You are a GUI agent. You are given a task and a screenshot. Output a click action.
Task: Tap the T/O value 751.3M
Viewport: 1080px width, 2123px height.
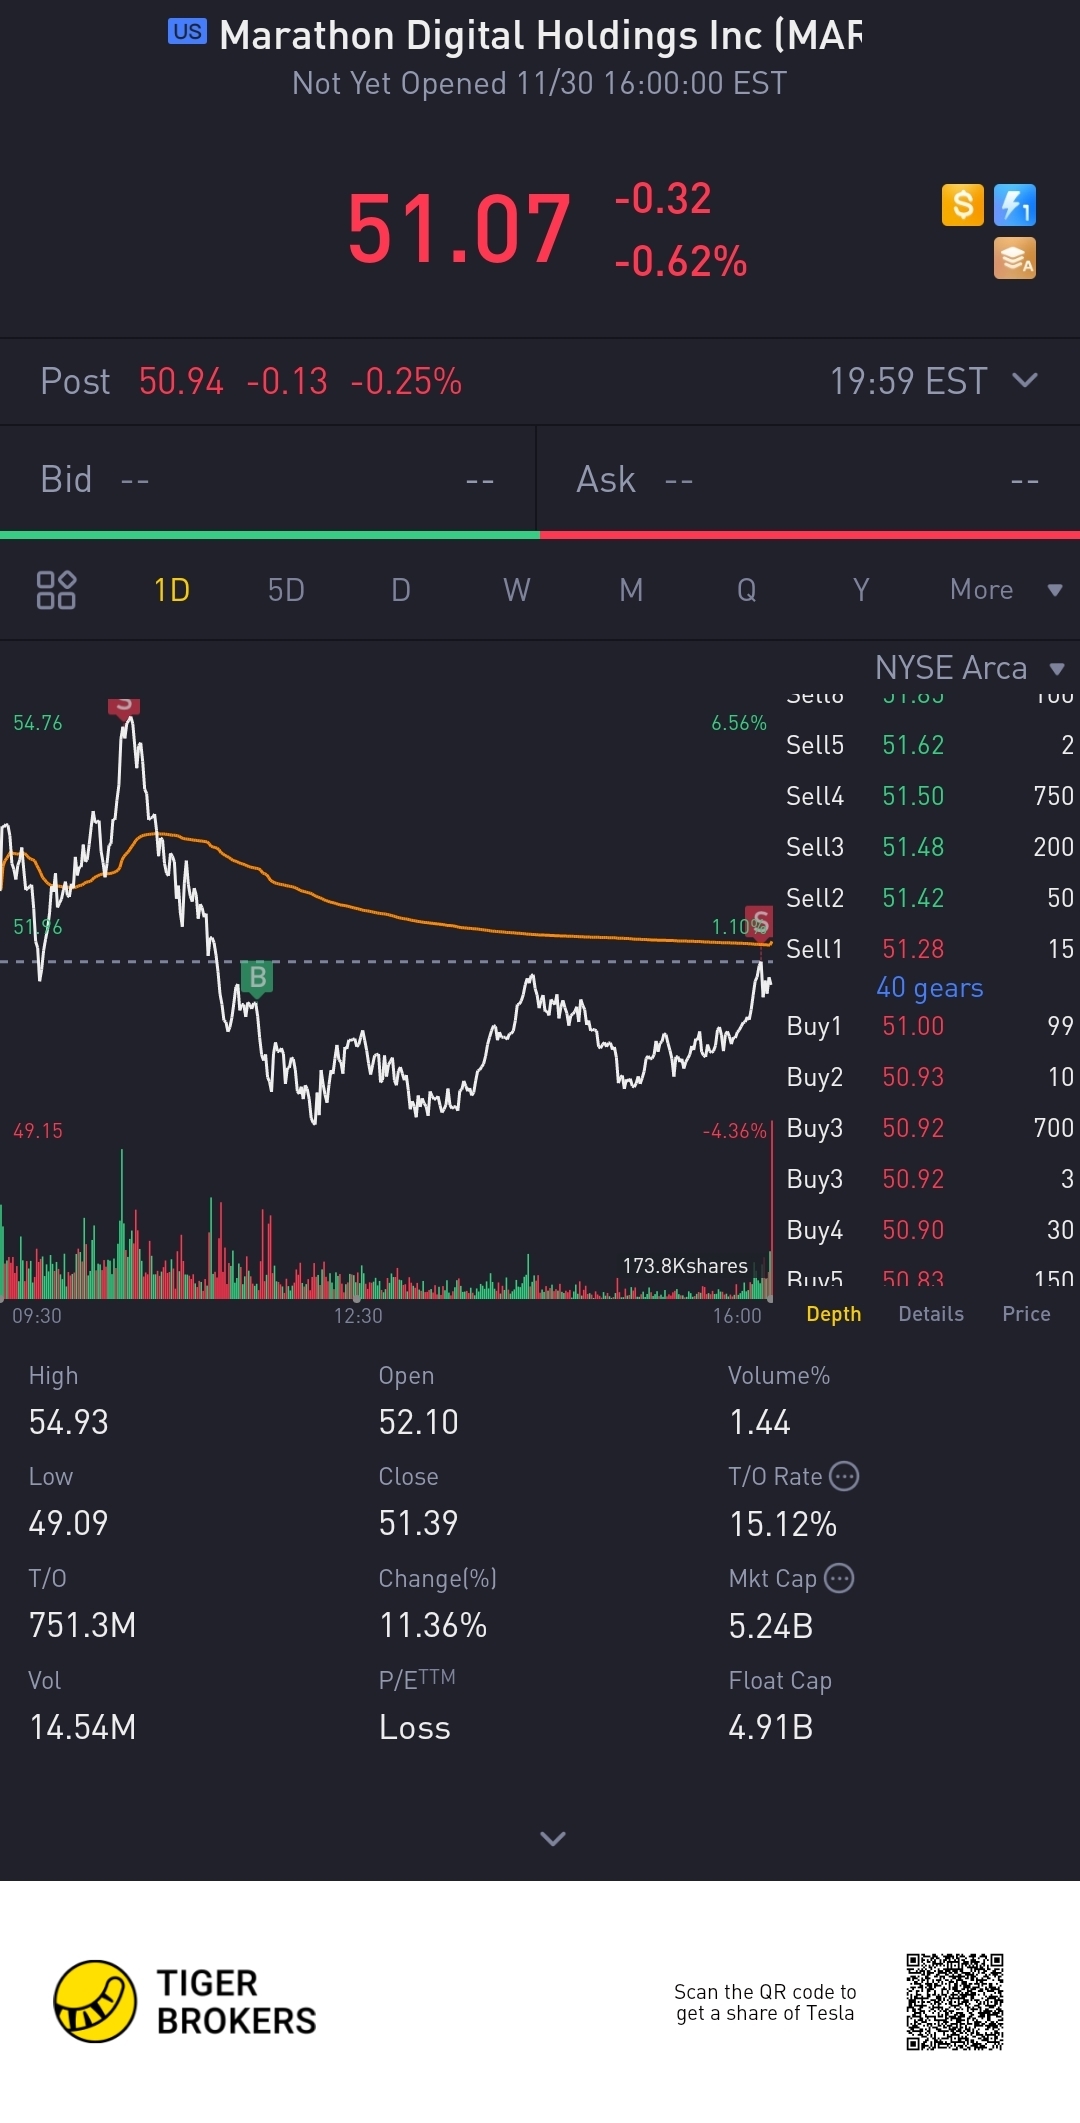point(82,1625)
